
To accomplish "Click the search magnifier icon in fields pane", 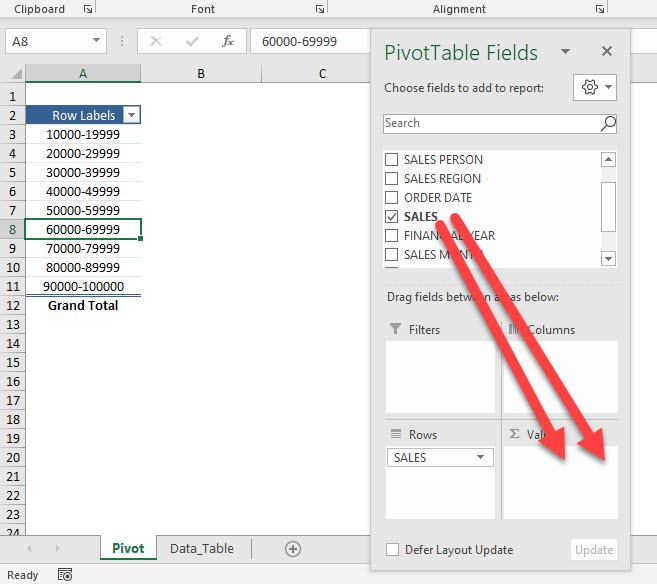I will pyautogui.click(x=608, y=123).
